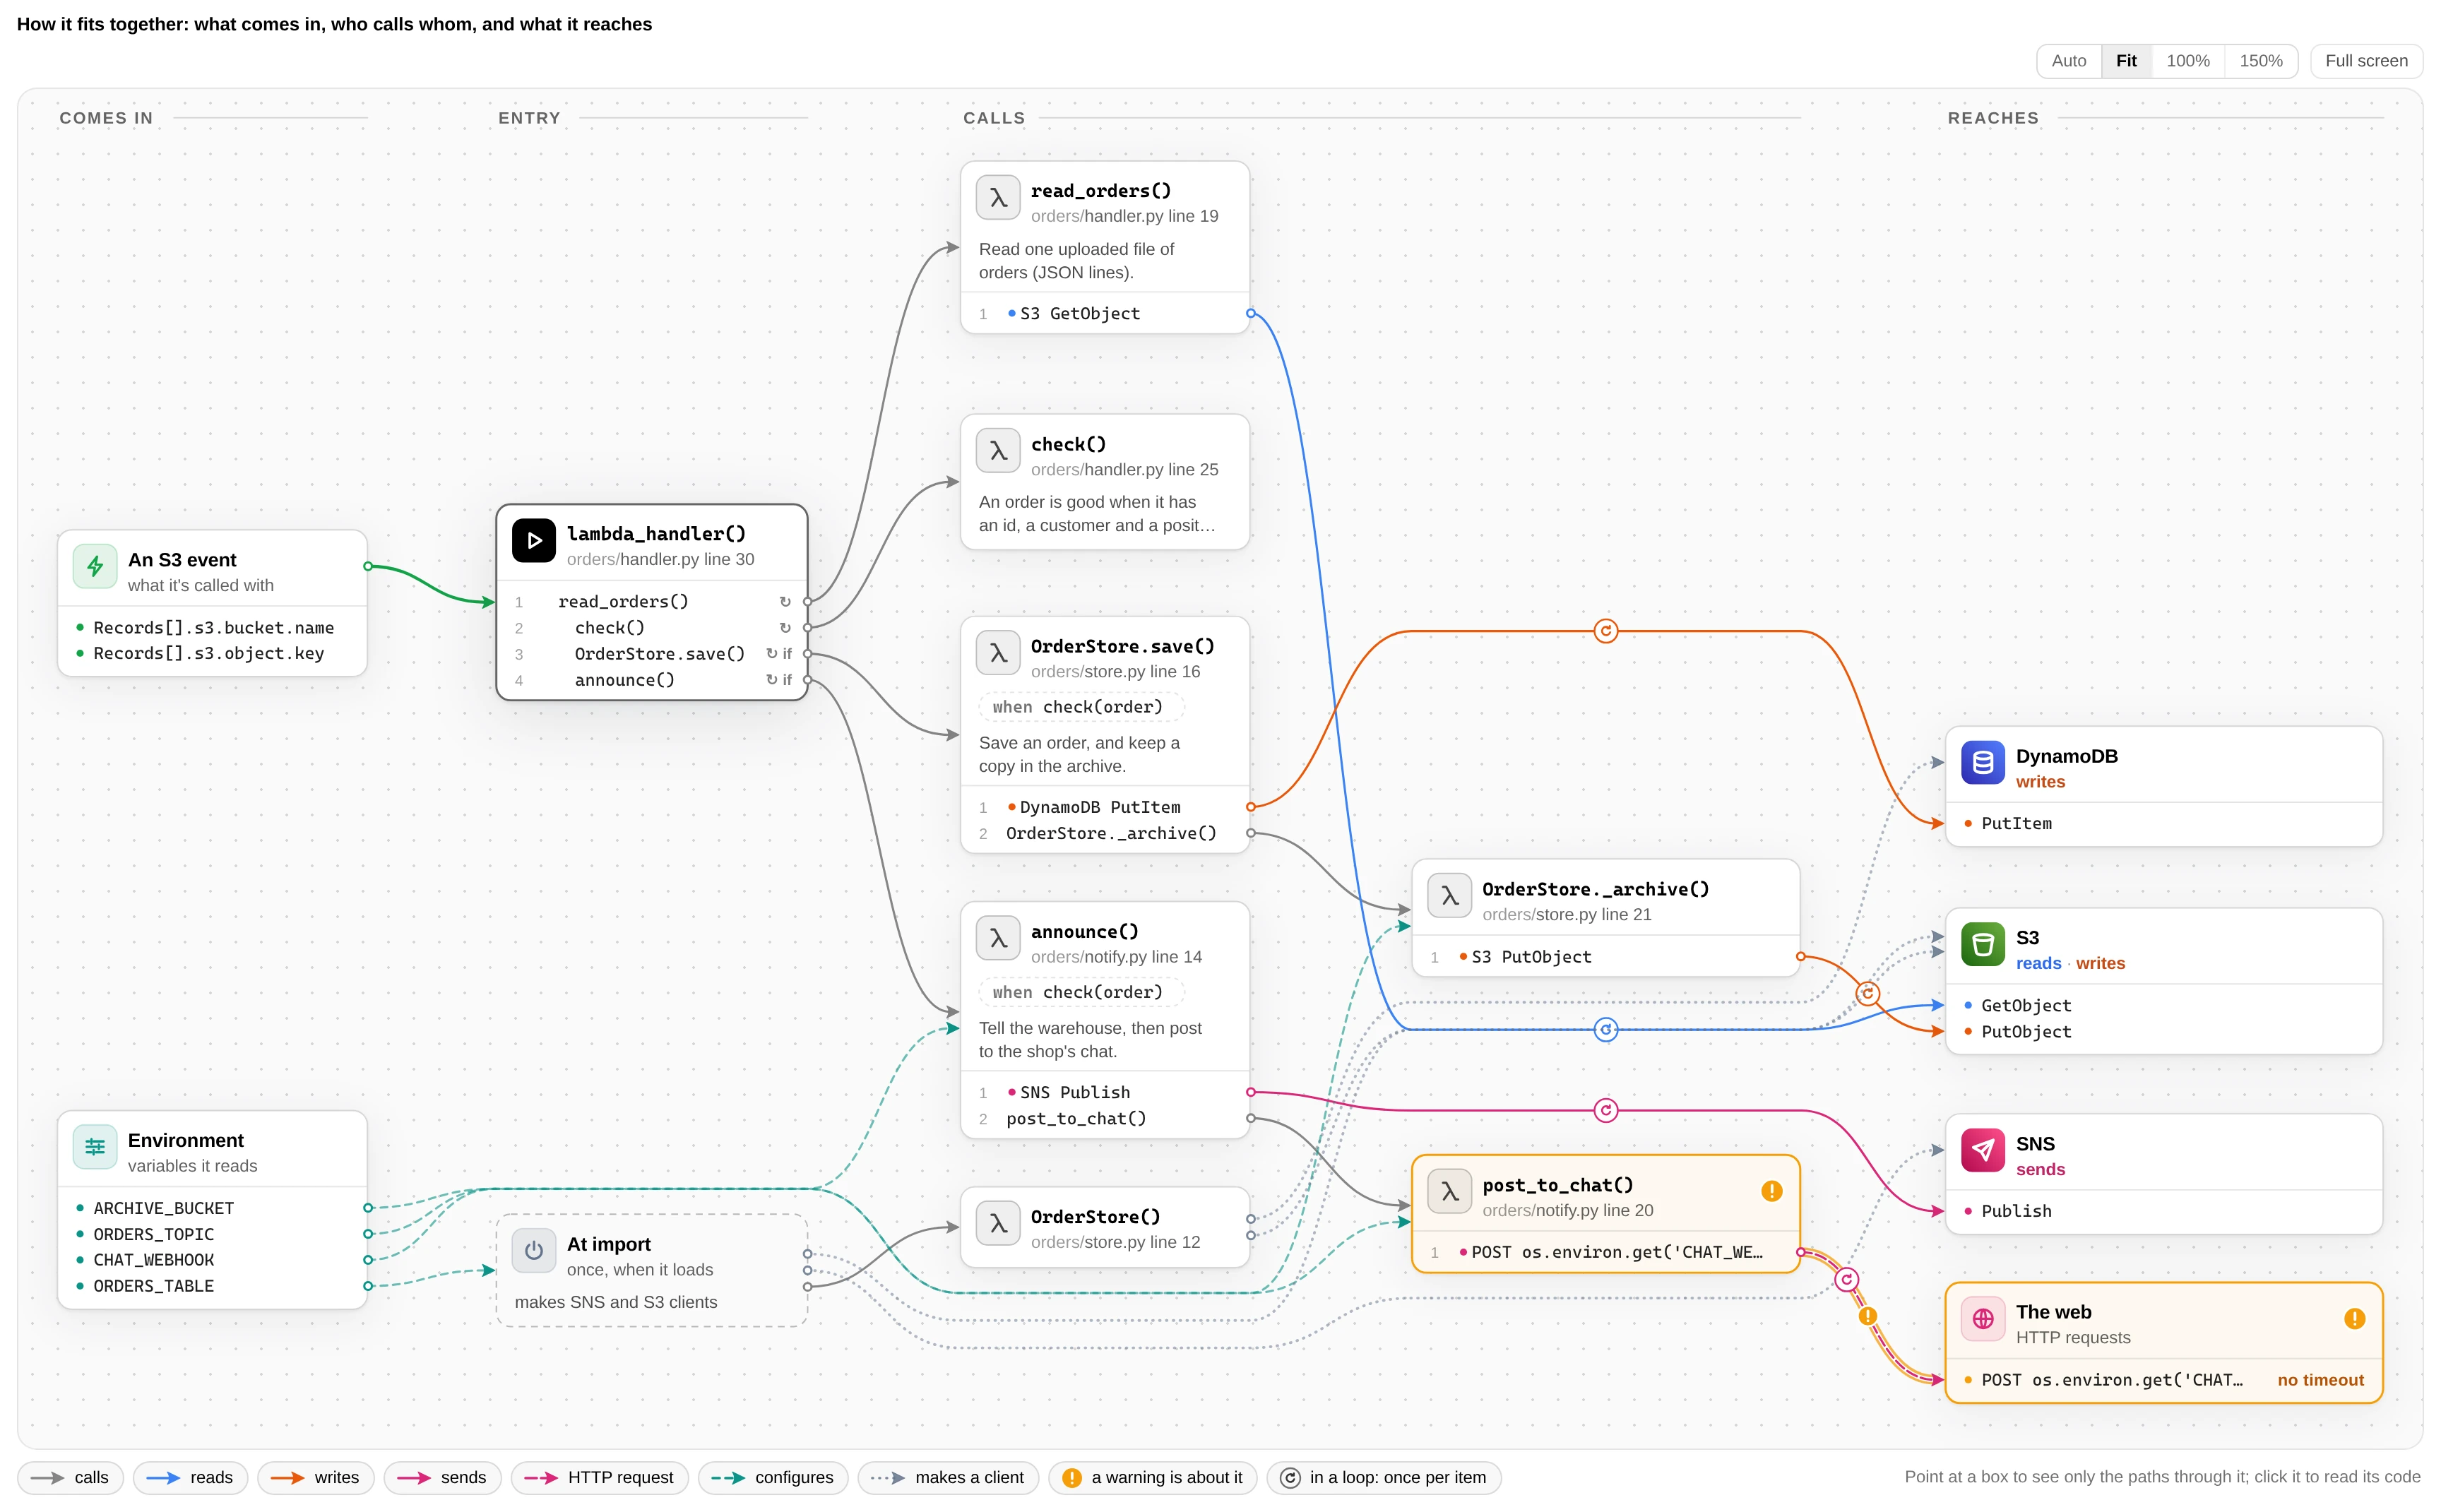This screenshot has width=2441, height=1512.
Task: Click the warning badge on The web card
Action: coord(2354,1319)
